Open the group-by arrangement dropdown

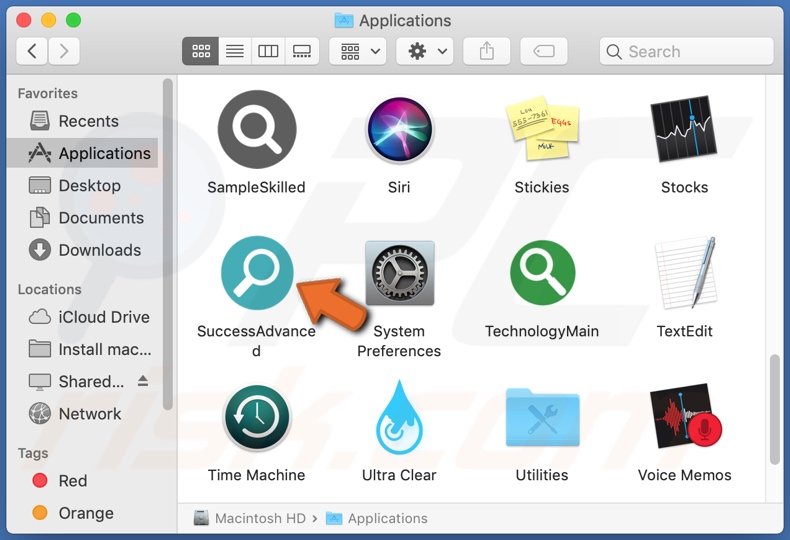[x=358, y=51]
